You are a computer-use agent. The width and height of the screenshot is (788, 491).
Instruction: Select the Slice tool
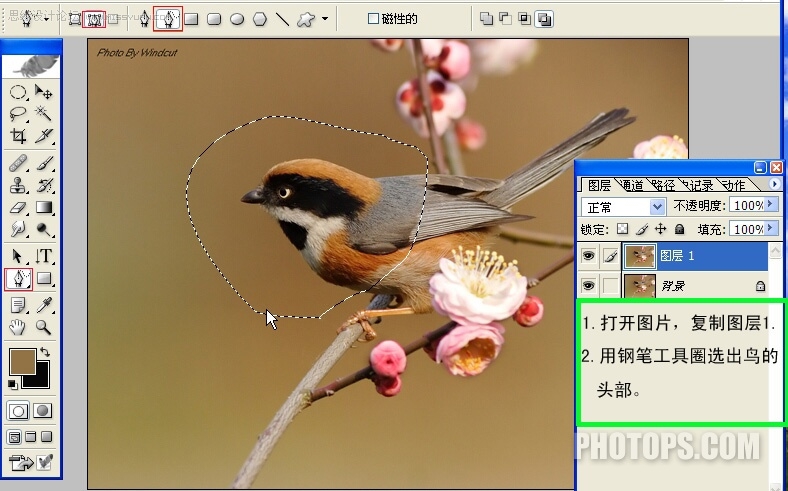(x=44, y=136)
